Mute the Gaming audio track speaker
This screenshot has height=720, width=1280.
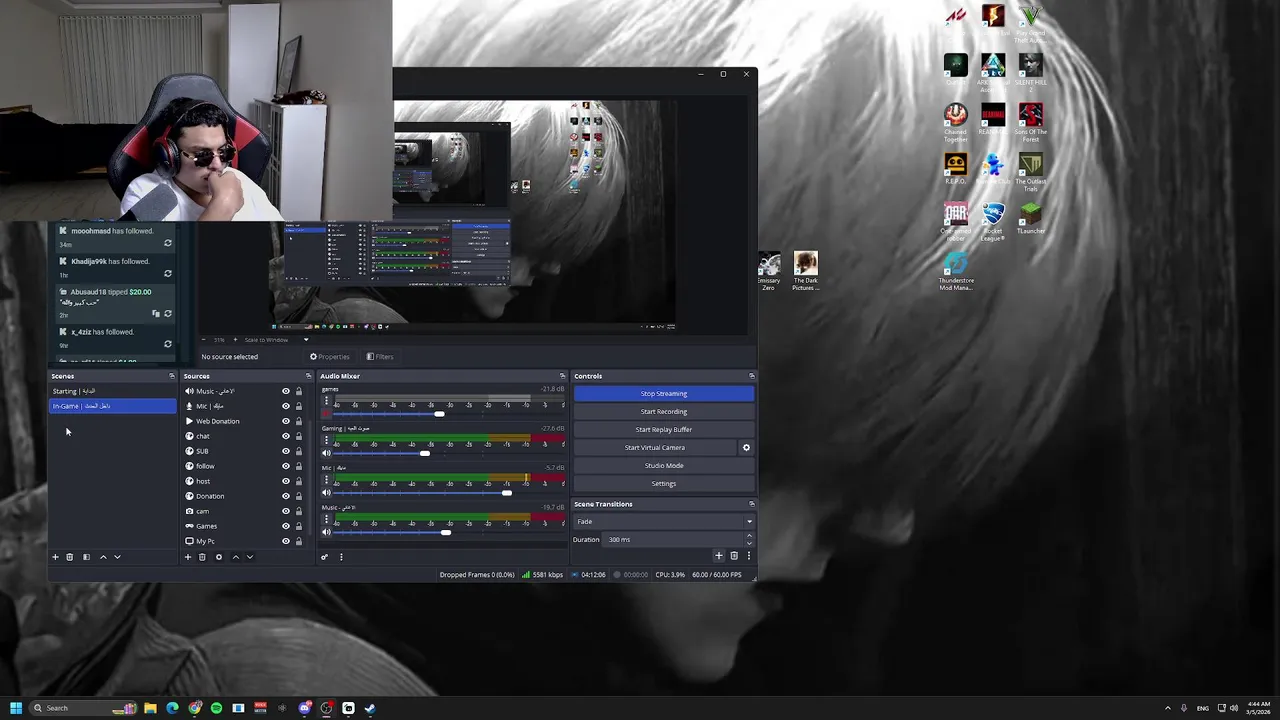[x=326, y=453]
